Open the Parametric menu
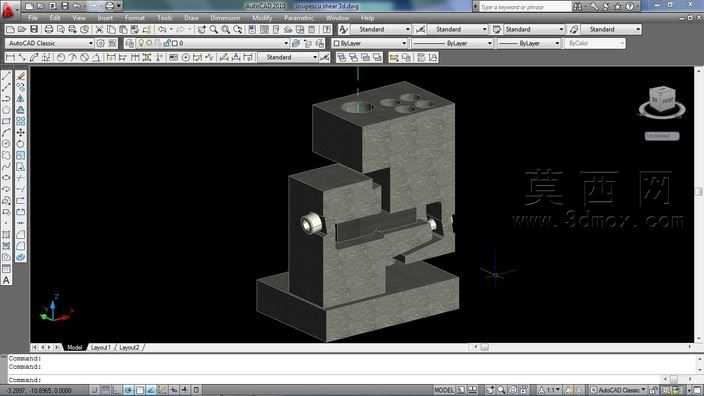704x396 pixels. 299,18
